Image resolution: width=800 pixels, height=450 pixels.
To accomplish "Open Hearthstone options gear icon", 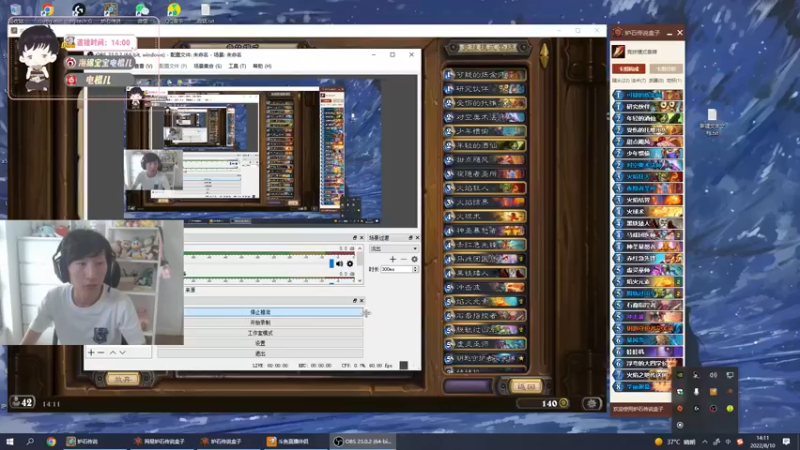I will click(592, 404).
